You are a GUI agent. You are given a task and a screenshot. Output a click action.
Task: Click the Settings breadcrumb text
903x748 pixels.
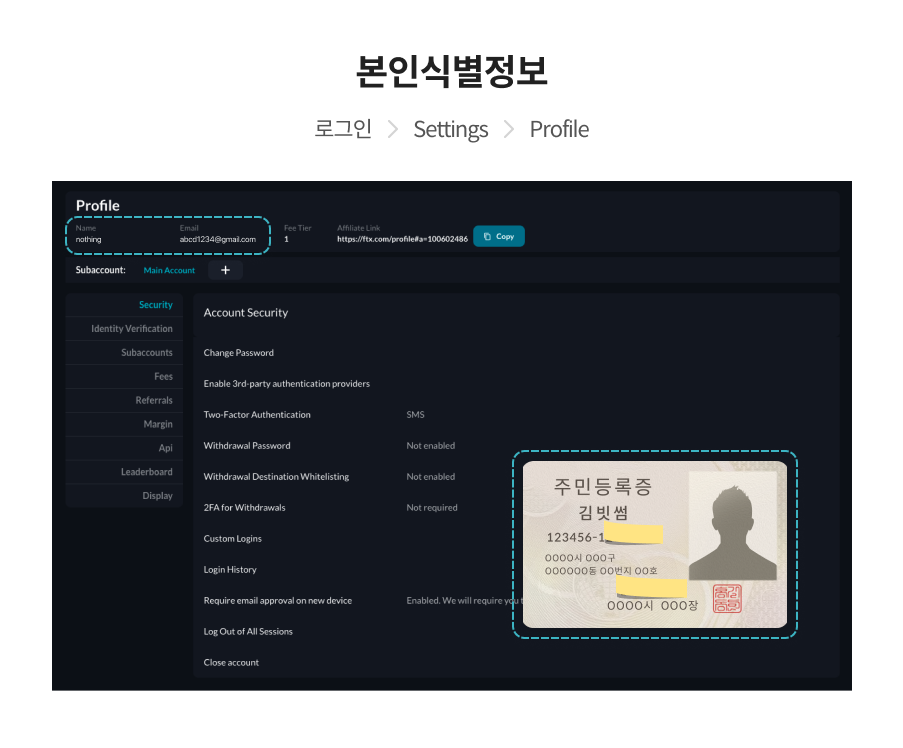point(451,130)
